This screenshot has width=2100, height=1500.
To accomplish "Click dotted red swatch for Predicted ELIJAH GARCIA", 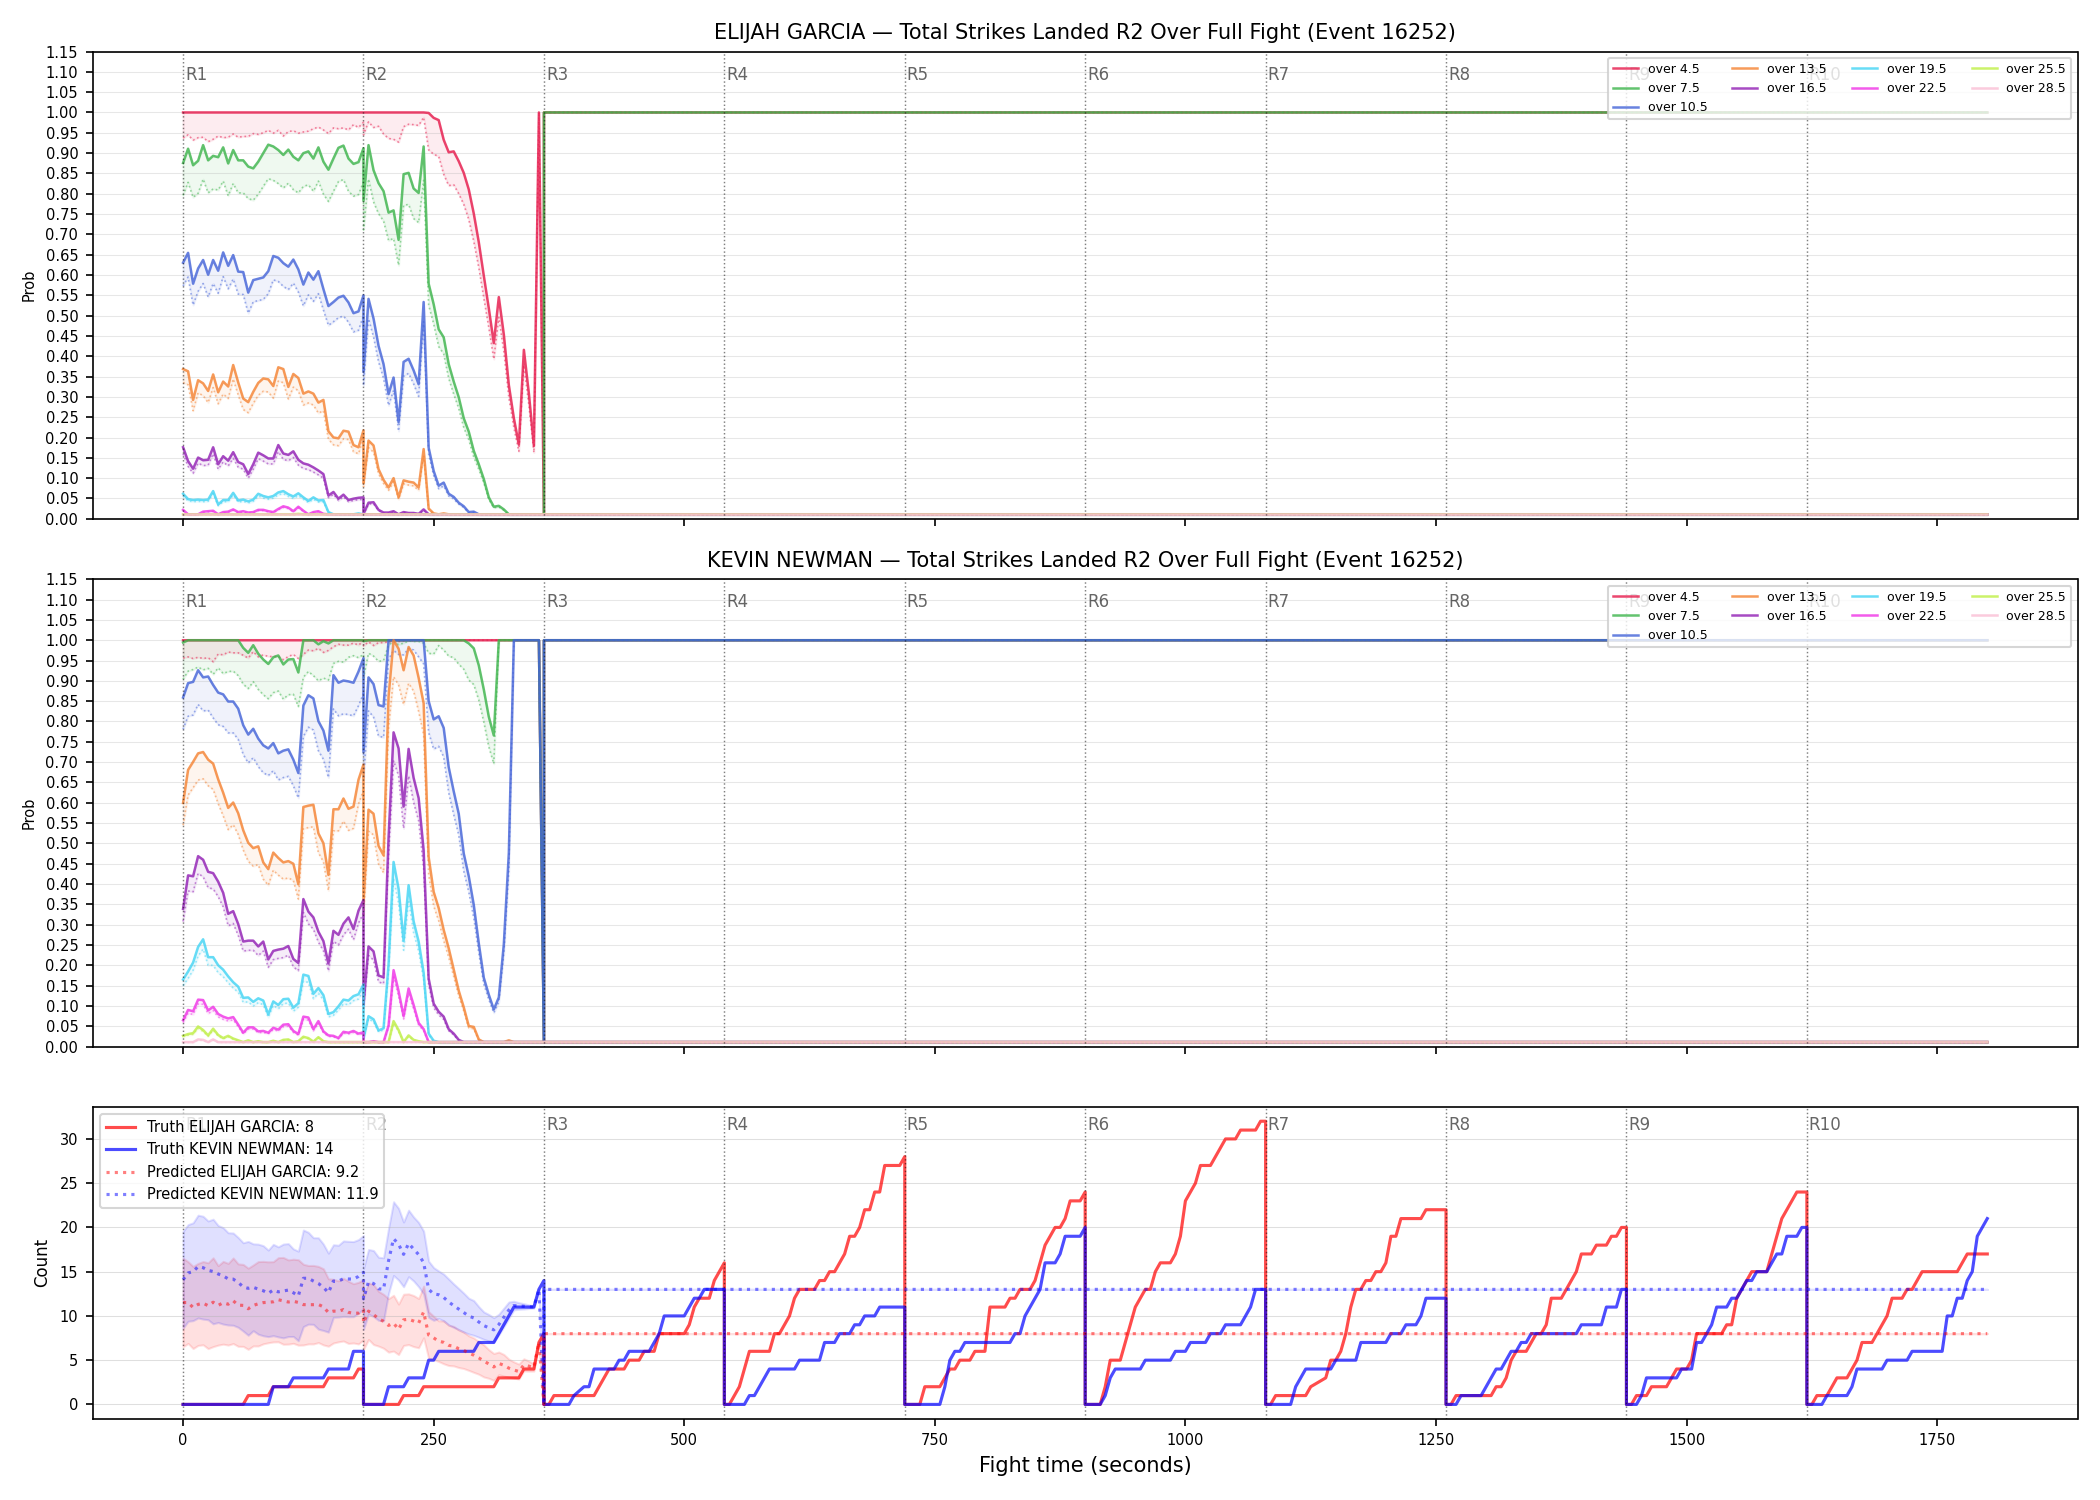I will [x=121, y=1172].
